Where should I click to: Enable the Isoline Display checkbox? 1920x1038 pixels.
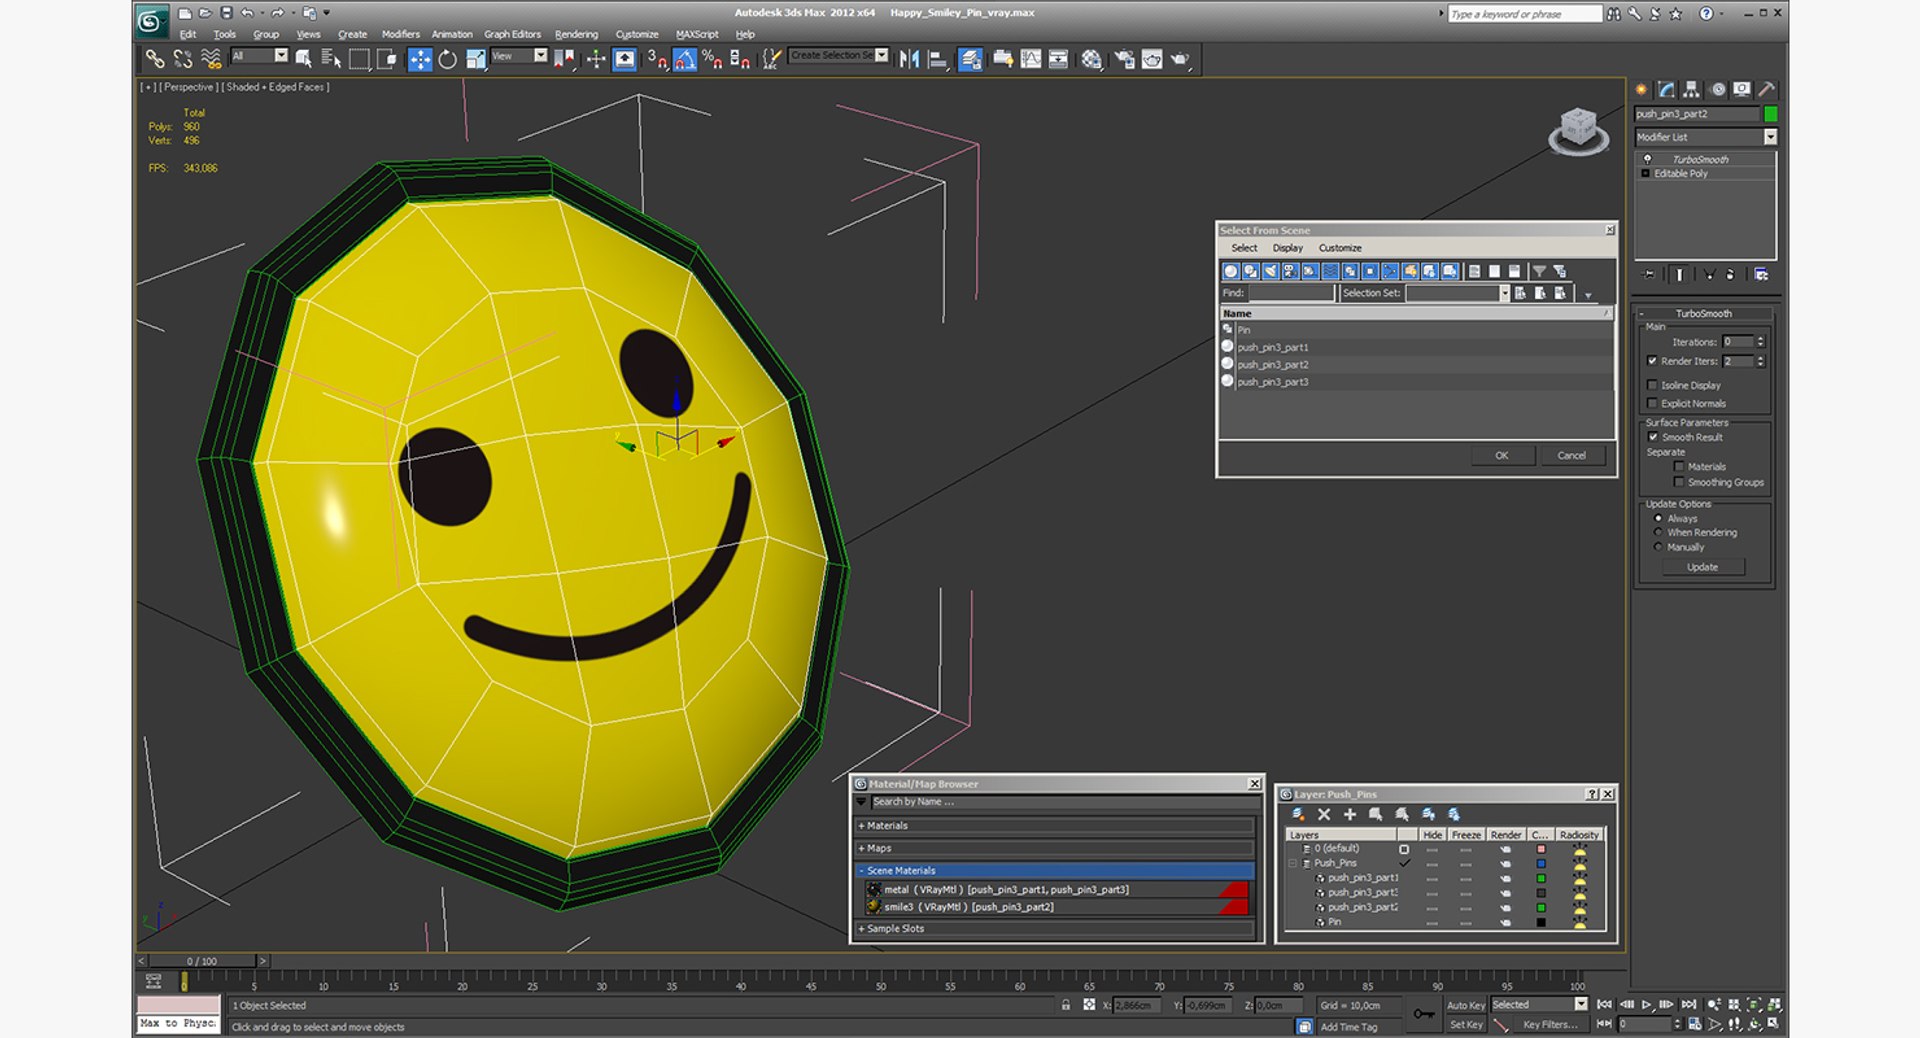tap(1652, 385)
